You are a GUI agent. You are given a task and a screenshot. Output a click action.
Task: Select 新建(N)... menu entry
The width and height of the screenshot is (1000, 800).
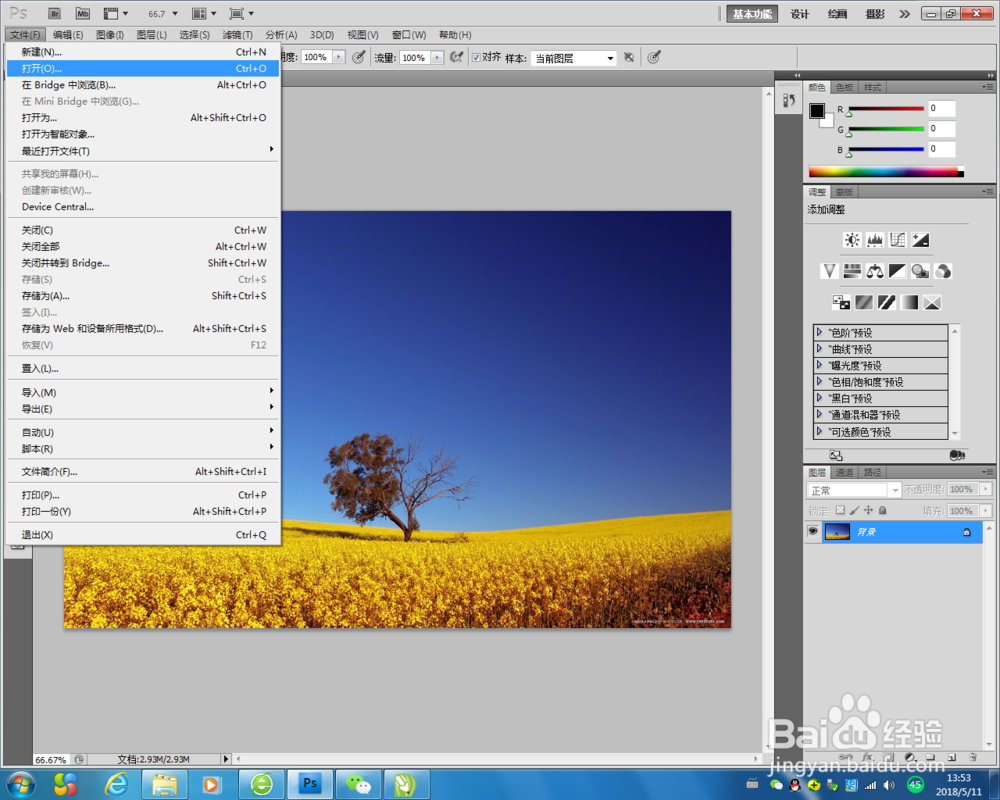coord(143,52)
